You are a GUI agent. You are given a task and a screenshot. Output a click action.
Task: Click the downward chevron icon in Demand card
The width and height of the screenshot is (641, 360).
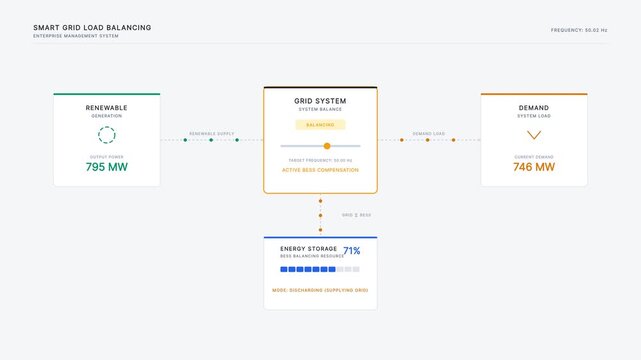click(534, 135)
